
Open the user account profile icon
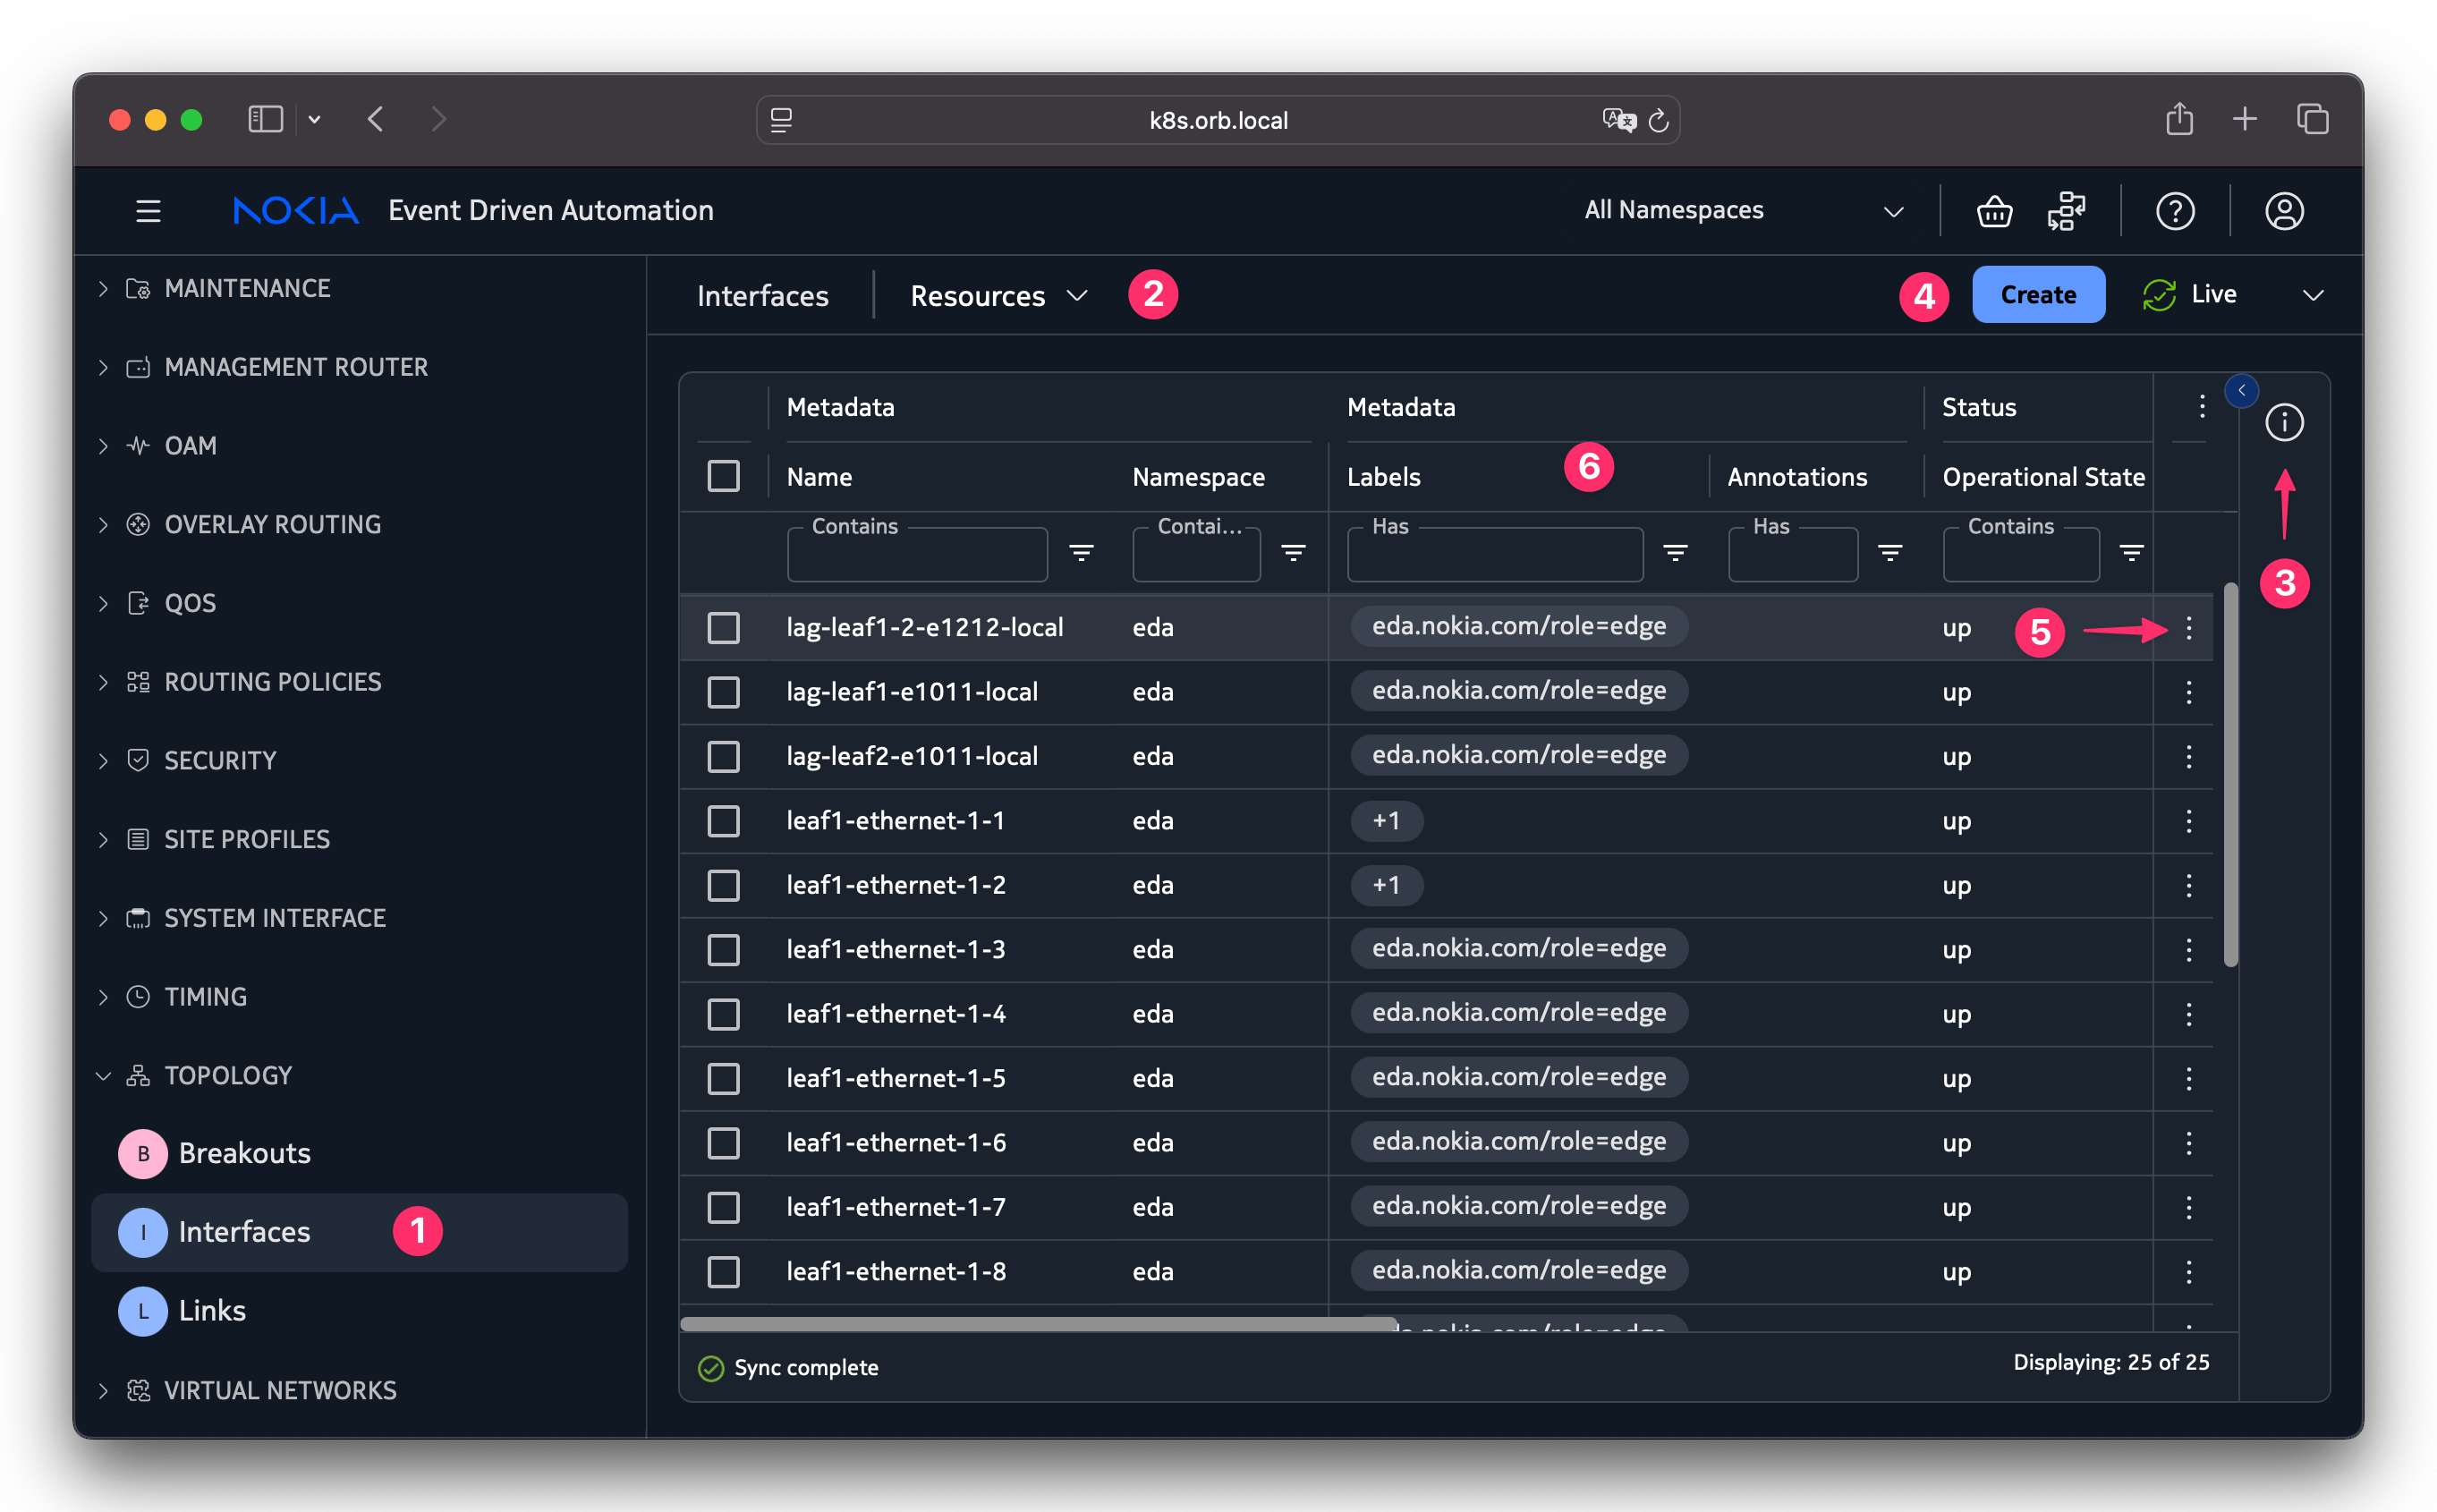coord(2284,211)
